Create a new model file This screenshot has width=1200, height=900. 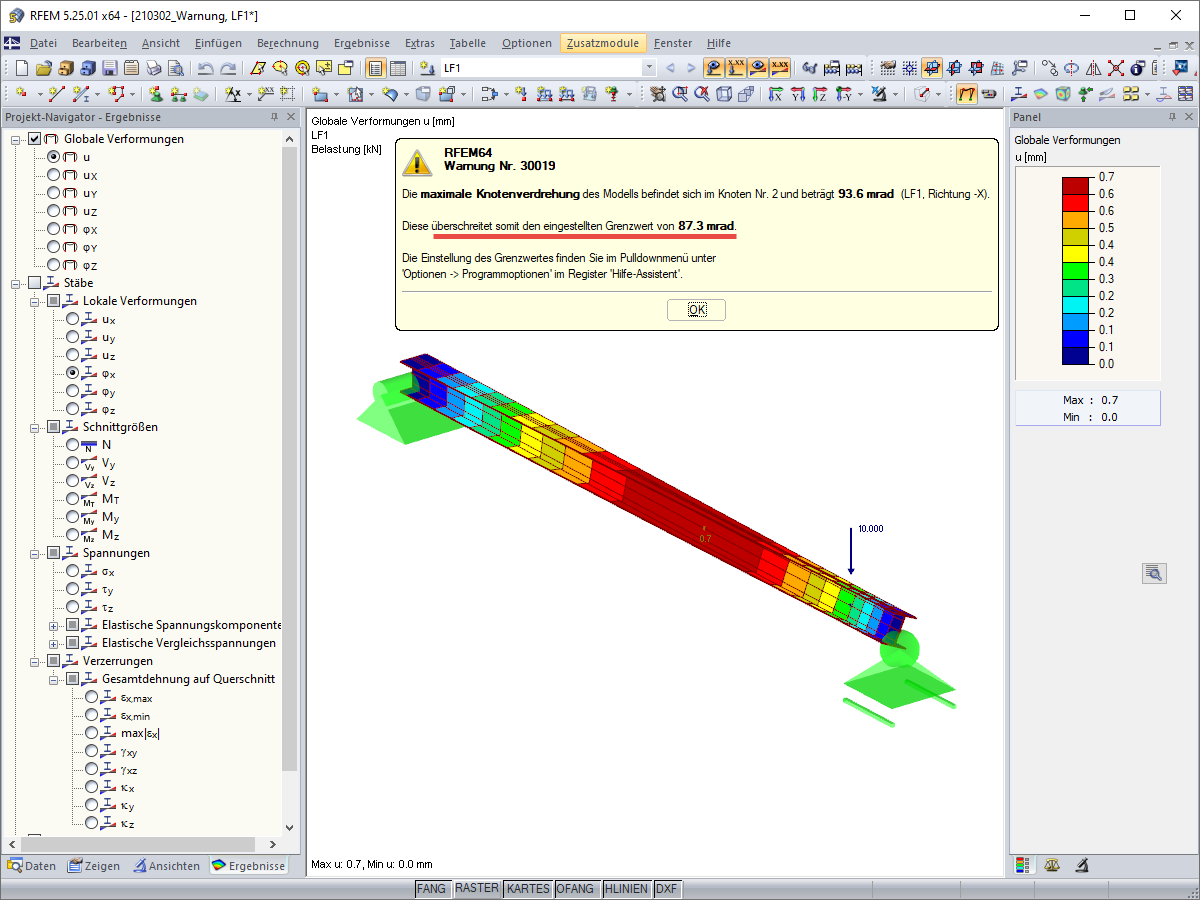pyautogui.click(x=21, y=67)
